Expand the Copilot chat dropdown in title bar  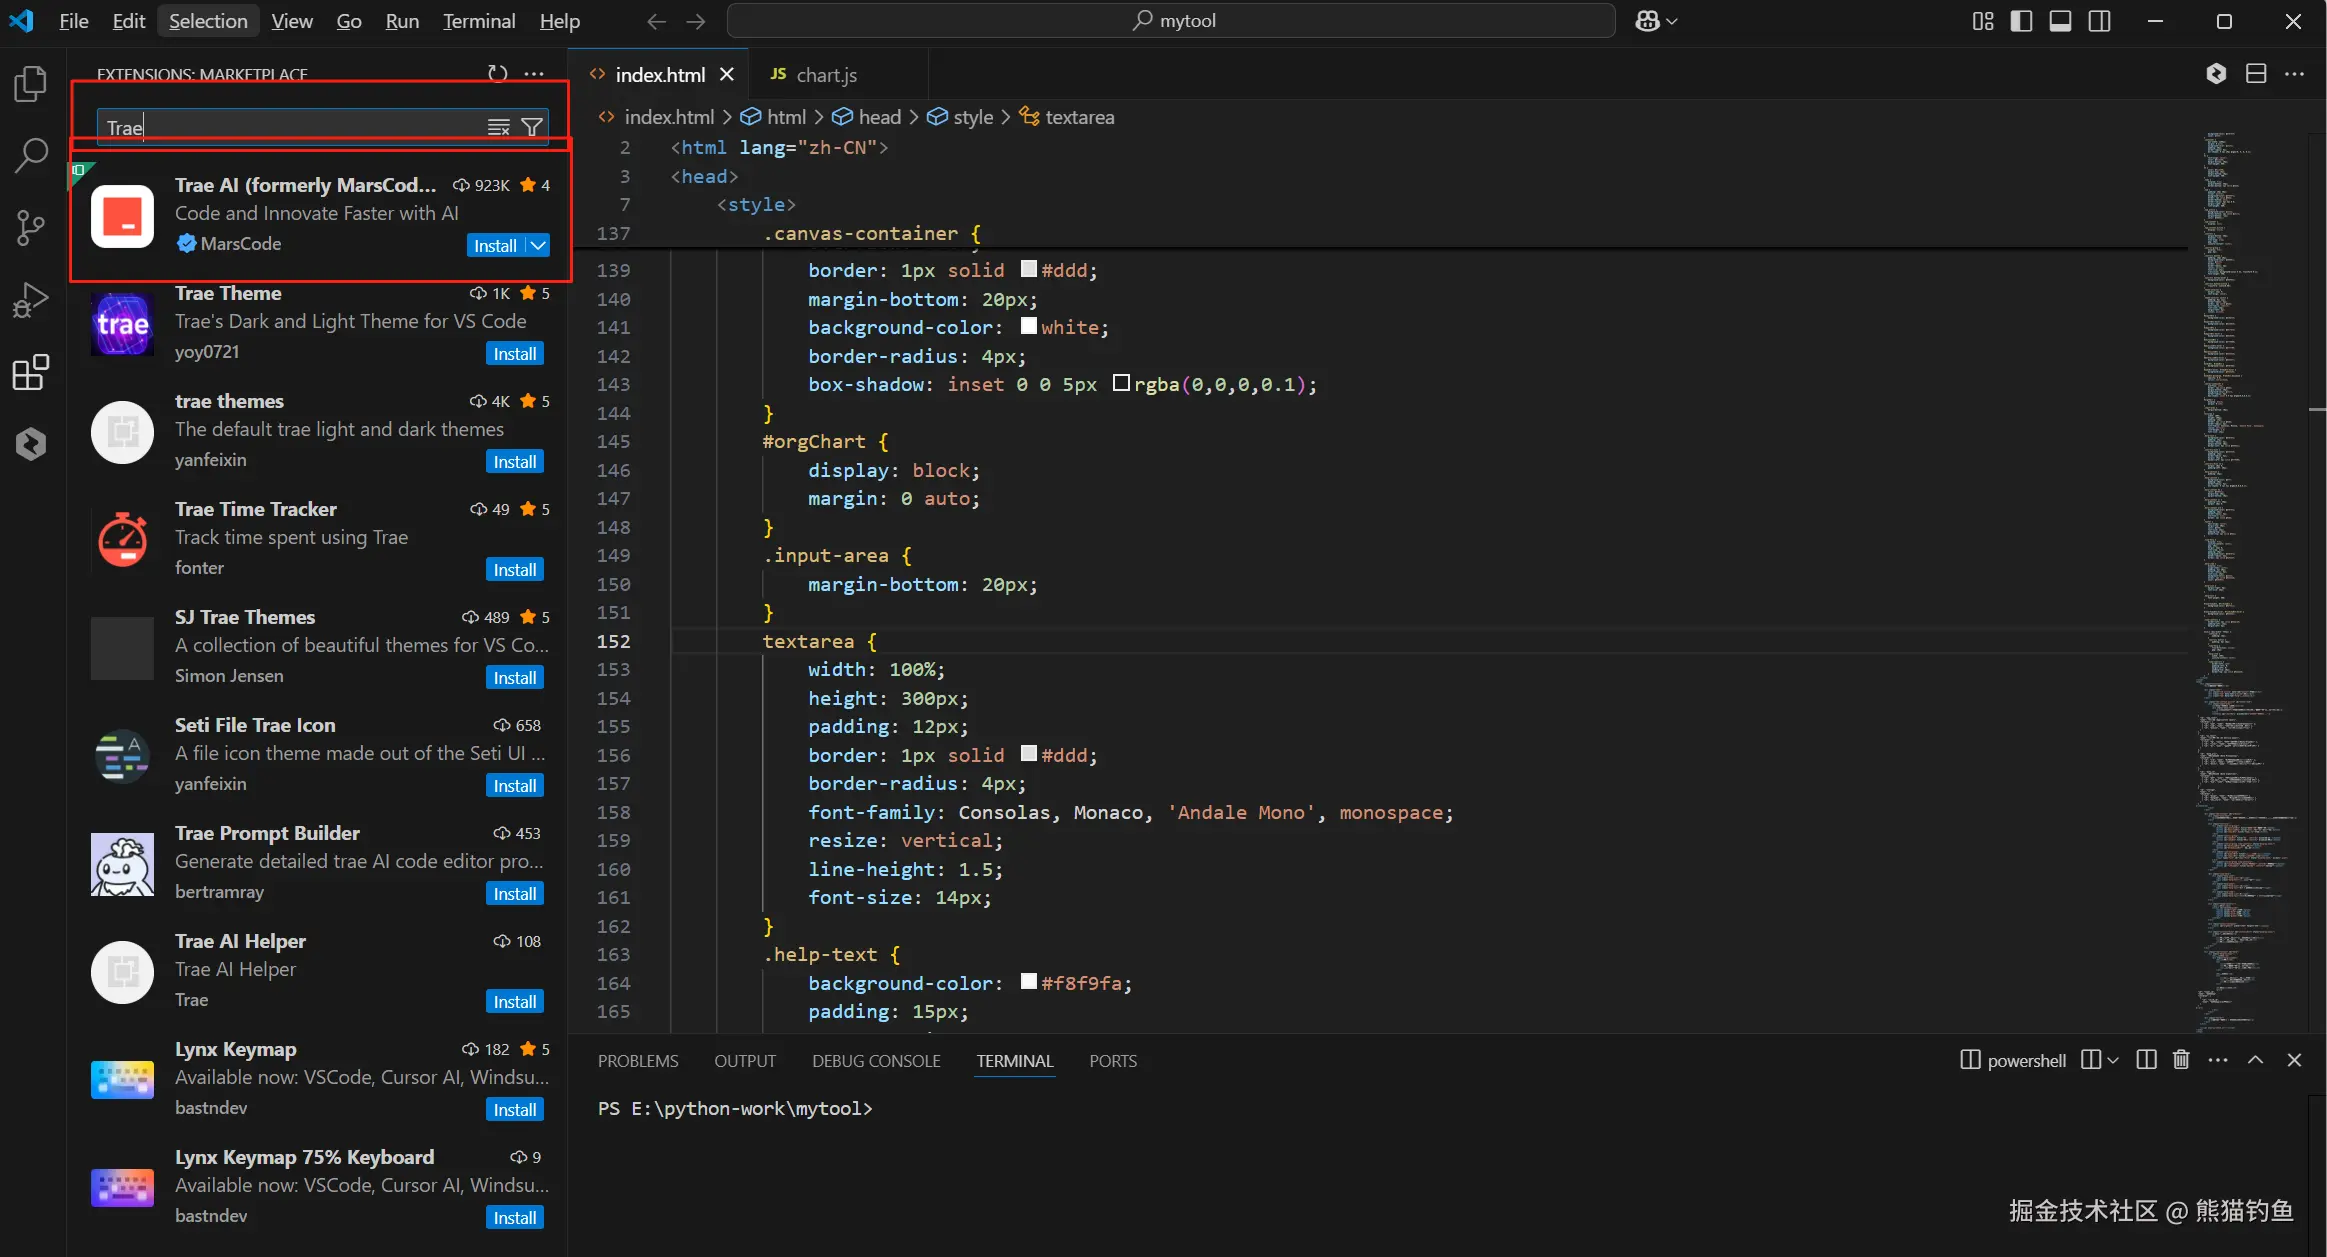tap(1672, 21)
